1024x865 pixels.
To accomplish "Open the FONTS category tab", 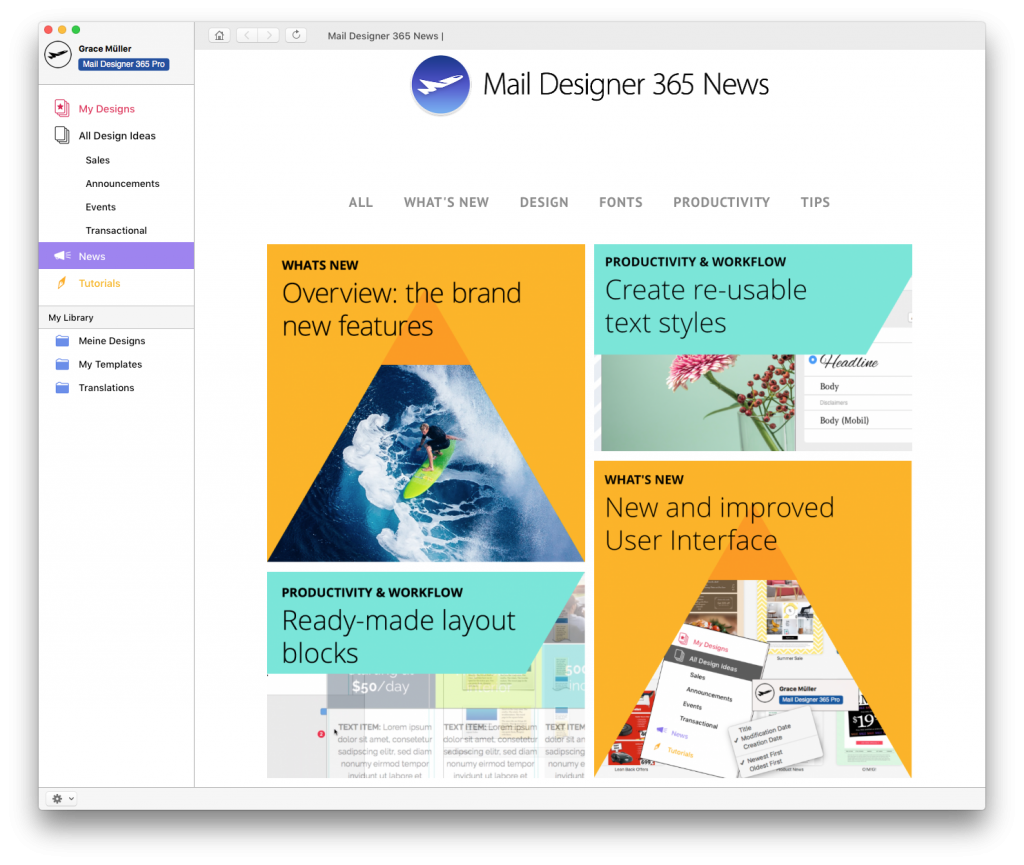I will (x=620, y=202).
